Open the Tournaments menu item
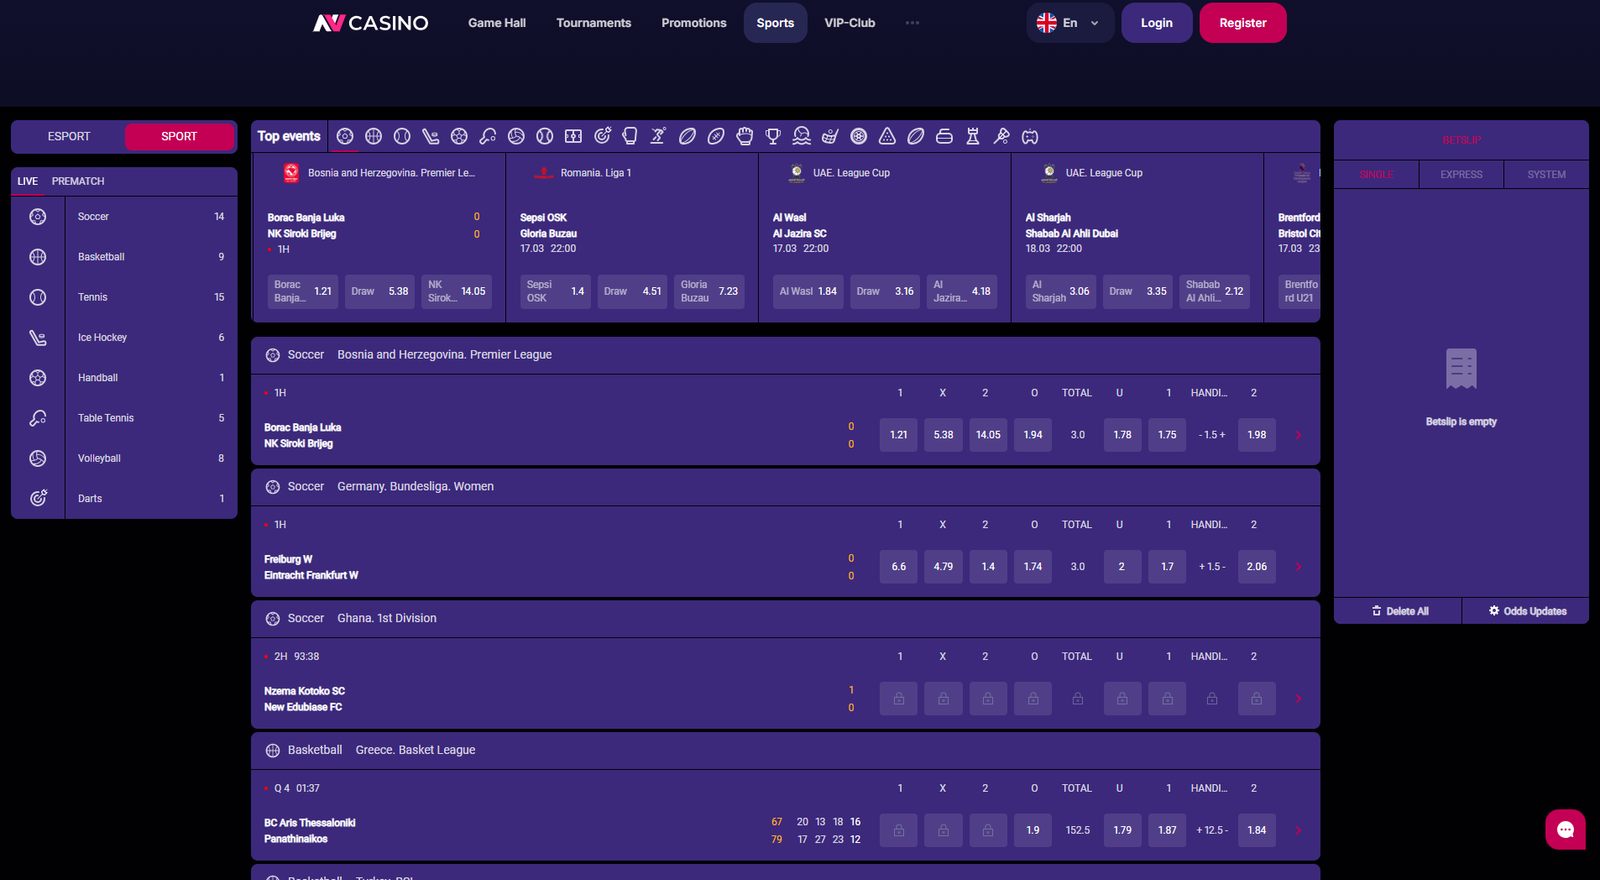The height and width of the screenshot is (880, 1600). (x=593, y=23)
